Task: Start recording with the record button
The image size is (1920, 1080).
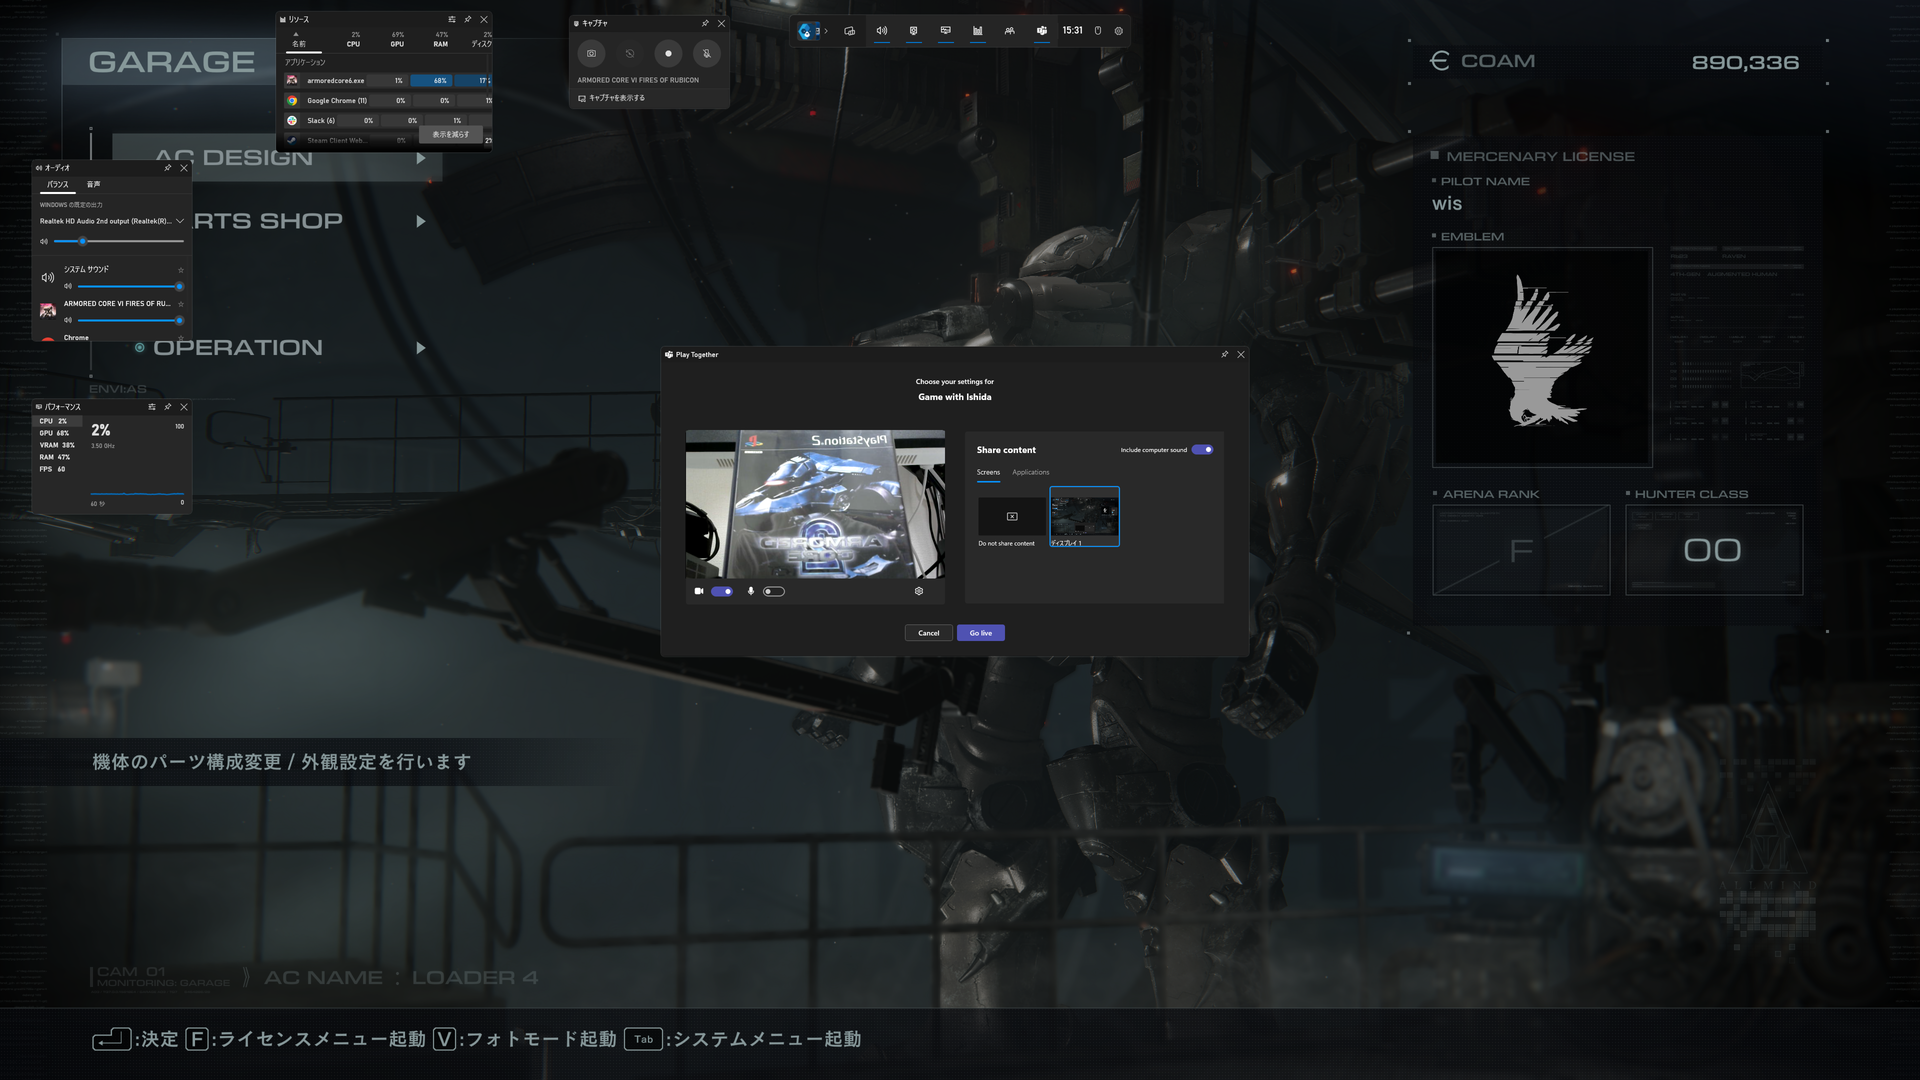Action: pyautogui.click(x=668, y=54)
